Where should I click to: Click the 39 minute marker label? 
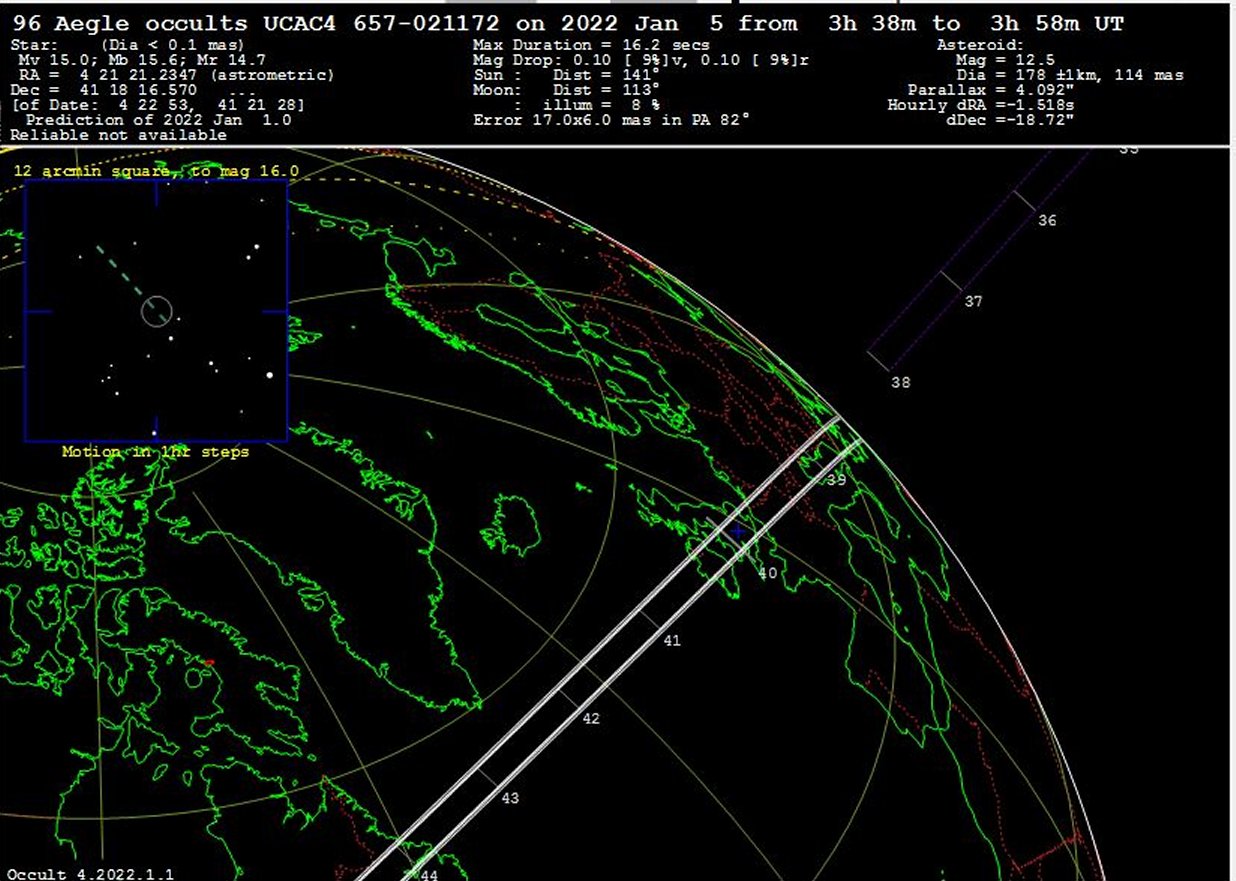(x=836, y=480)
